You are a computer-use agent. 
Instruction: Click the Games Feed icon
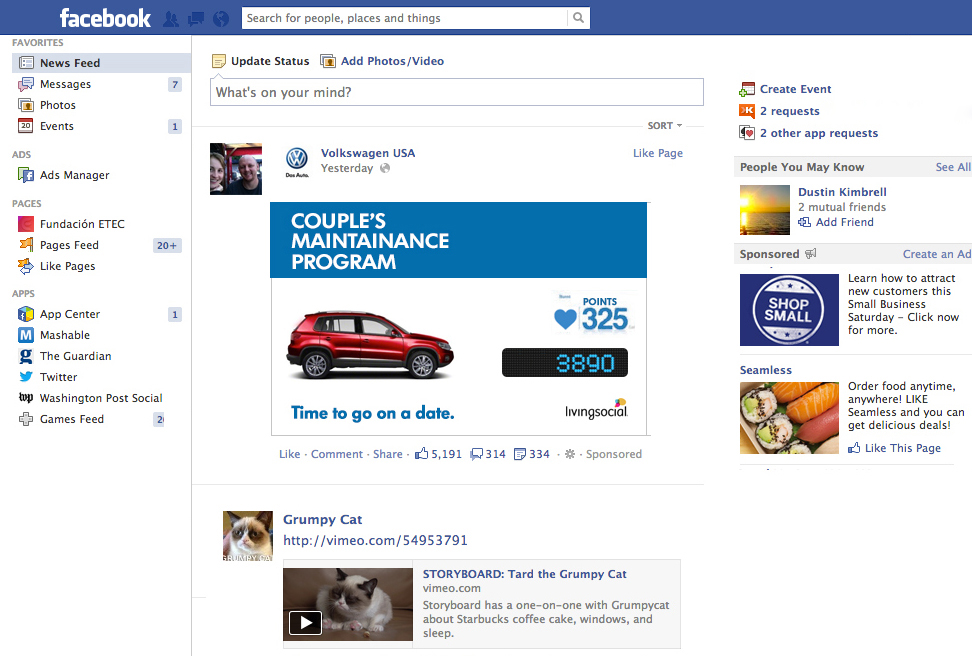pyautogui.click(x=26, y=419)
